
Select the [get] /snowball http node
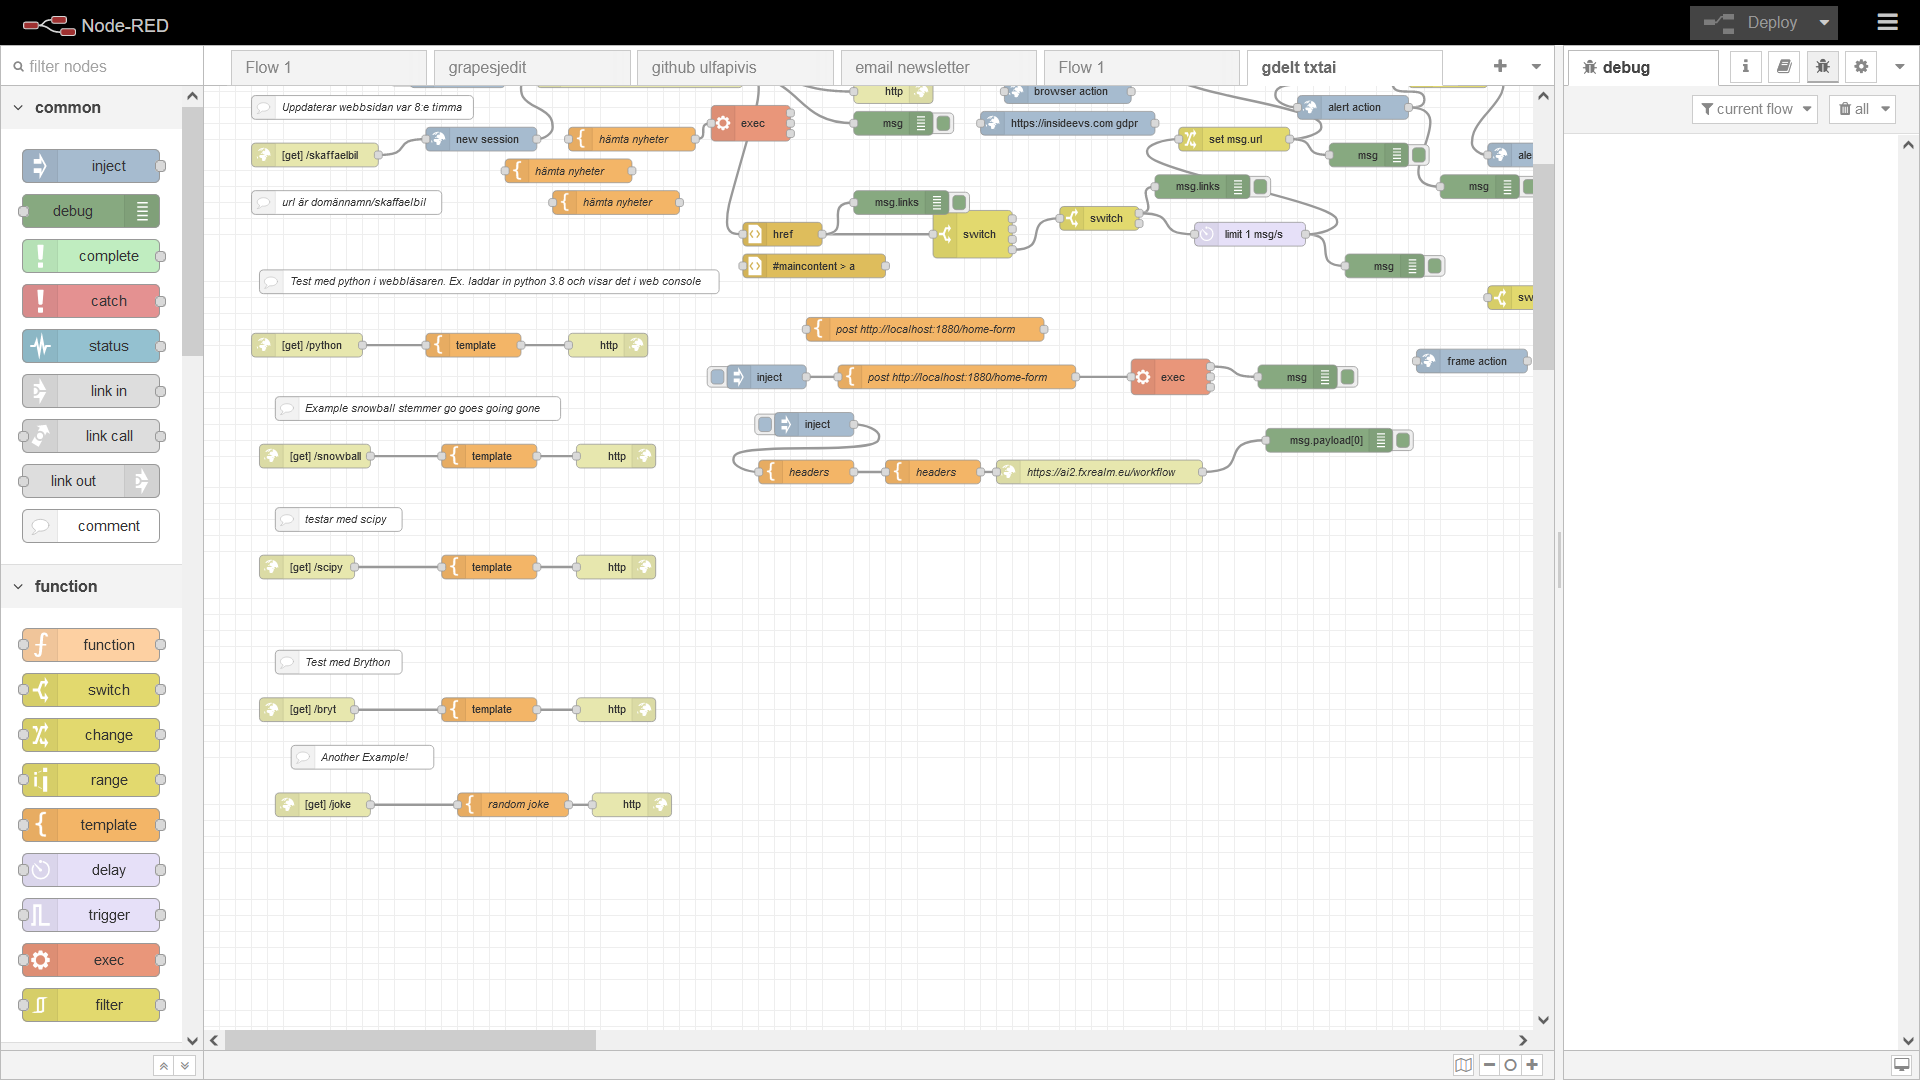(x=317, y=456)
